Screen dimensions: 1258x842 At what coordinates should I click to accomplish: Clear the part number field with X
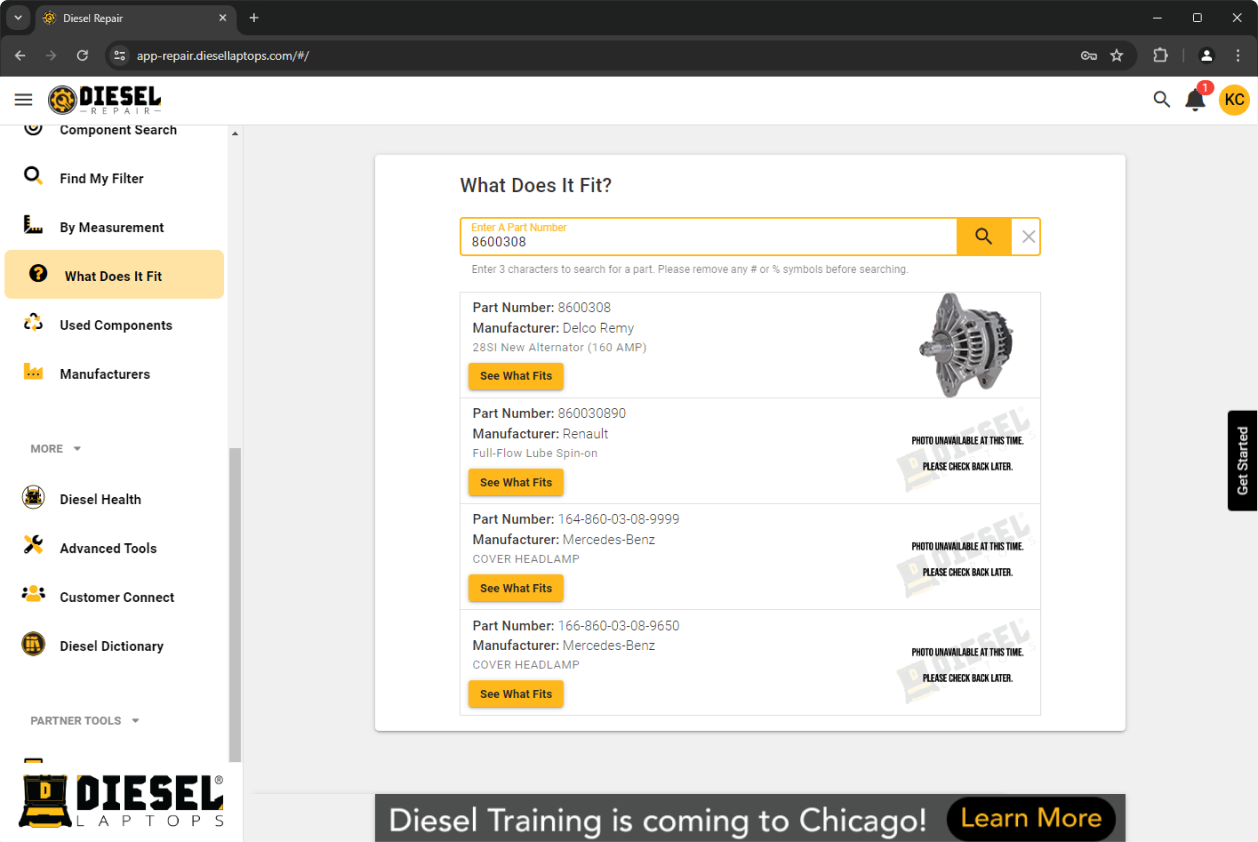[x=1028, y=237]
